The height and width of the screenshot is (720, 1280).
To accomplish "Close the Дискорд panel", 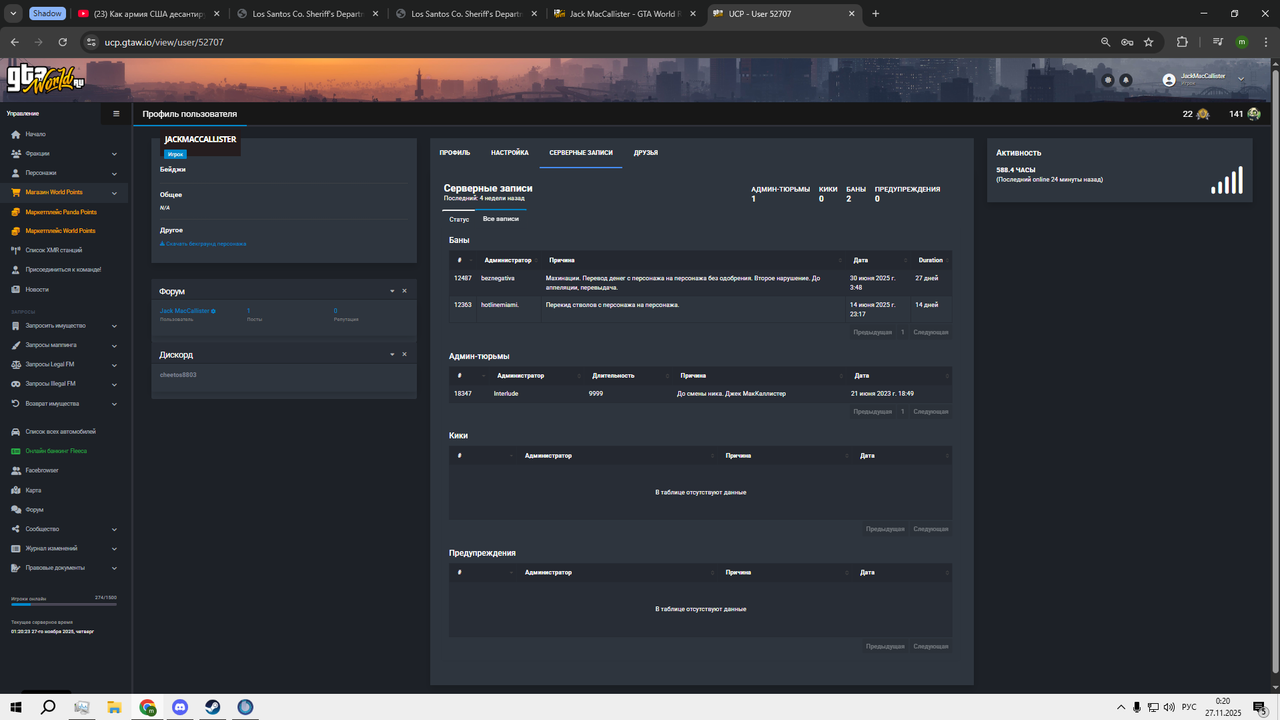I will 404,354.
